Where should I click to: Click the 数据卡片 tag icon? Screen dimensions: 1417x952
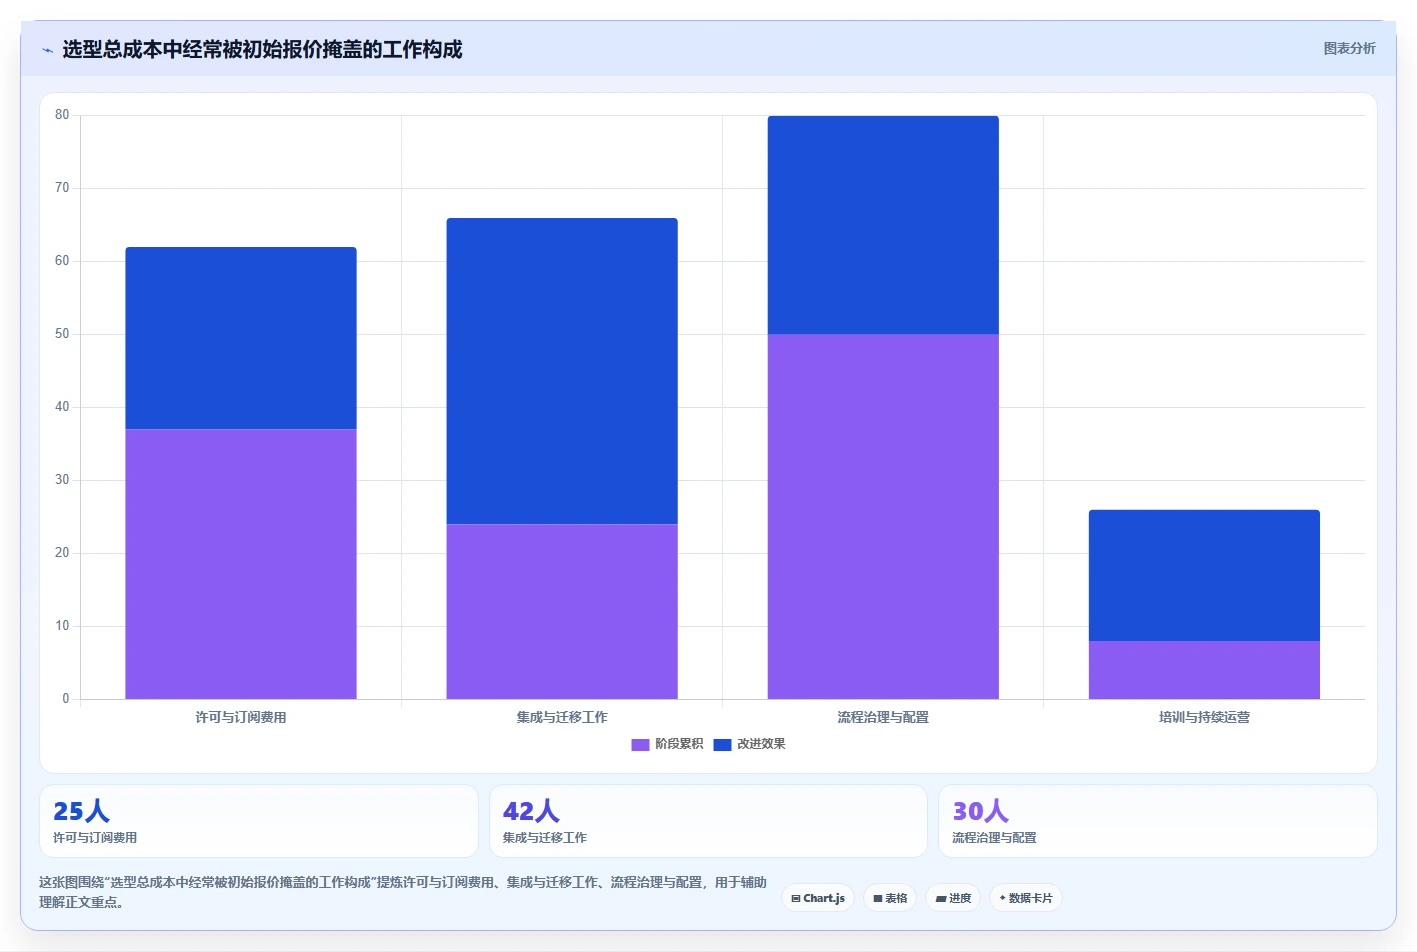(1002, 898)
